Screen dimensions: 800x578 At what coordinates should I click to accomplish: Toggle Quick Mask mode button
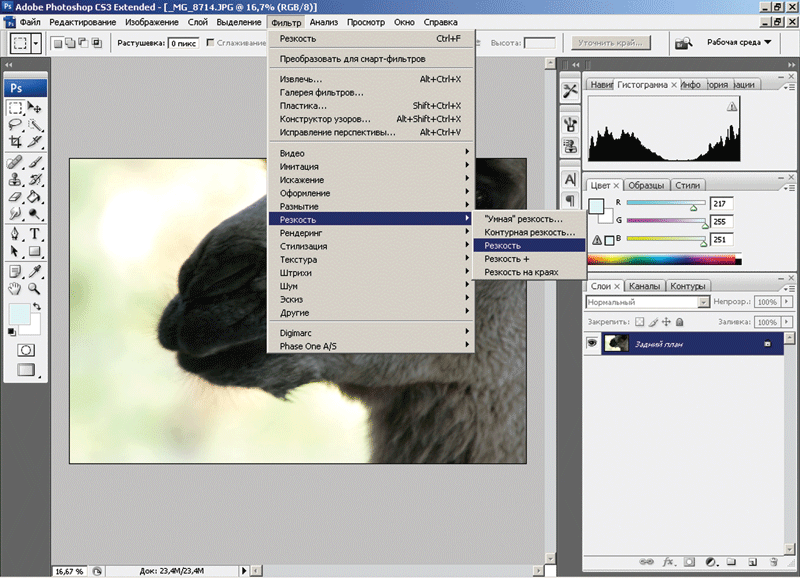pos(25,350)
